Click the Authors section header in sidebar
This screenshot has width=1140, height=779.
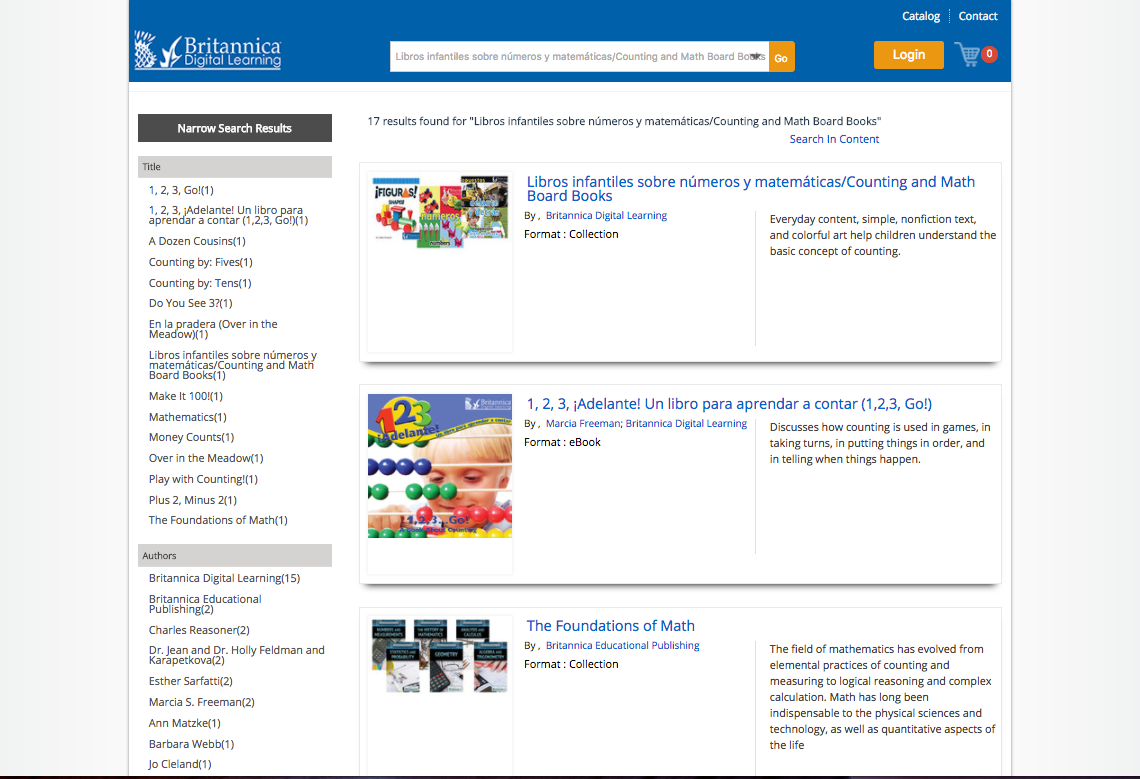[235, 556]
